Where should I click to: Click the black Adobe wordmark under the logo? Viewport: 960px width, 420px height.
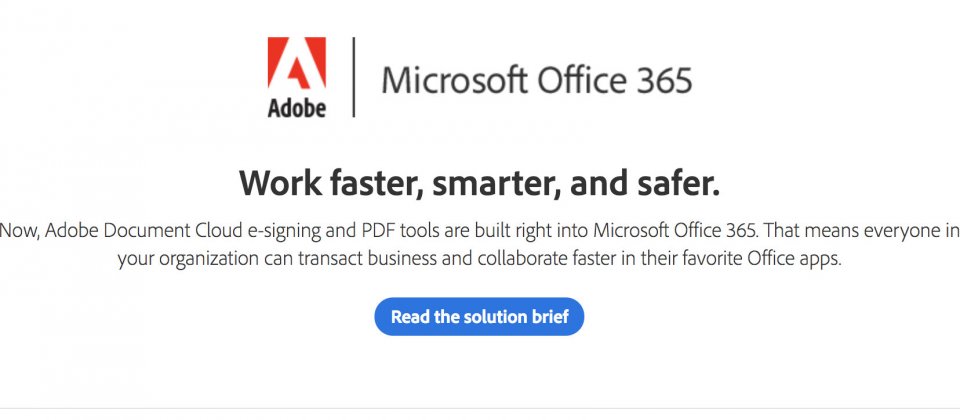(x=296, y=107)
